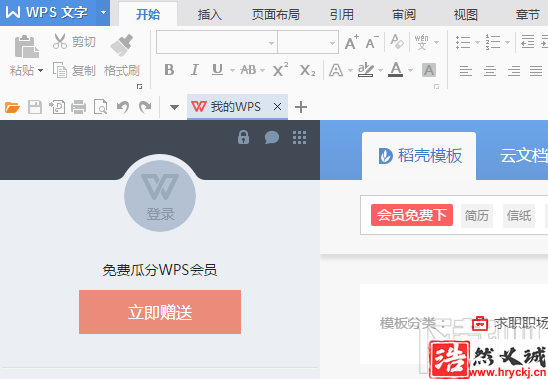
Task: Open print preview icon
Action: 101,107
